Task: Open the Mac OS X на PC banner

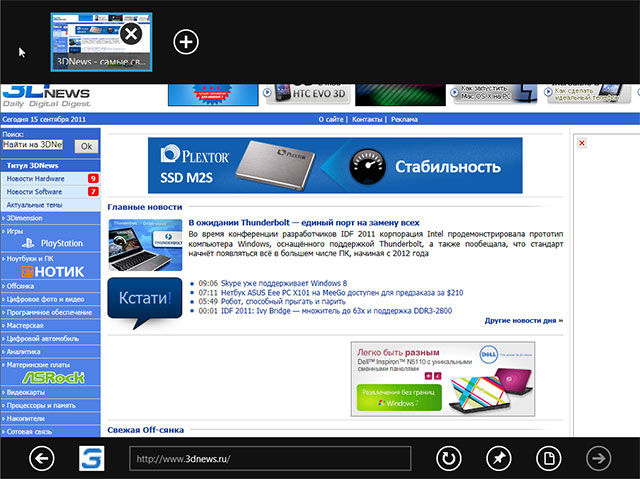Action: point(493,94)
